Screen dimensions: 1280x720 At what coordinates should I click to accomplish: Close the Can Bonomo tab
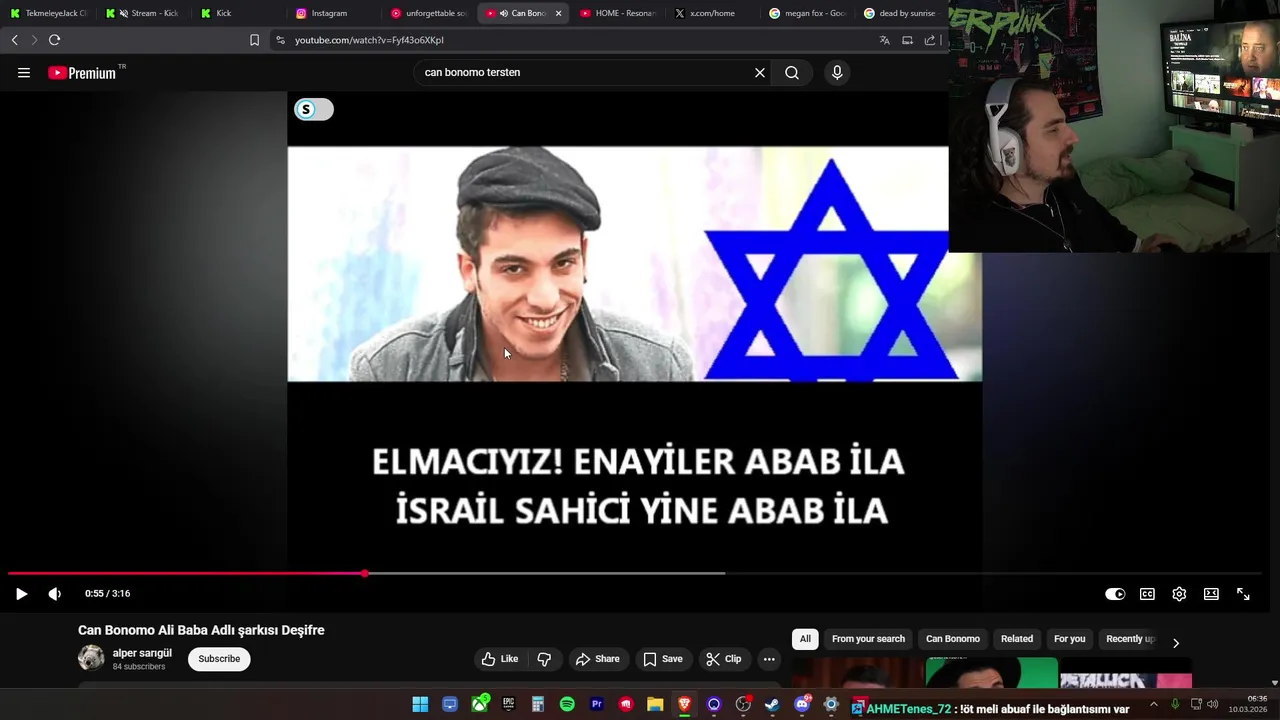[x=558, y=13]
